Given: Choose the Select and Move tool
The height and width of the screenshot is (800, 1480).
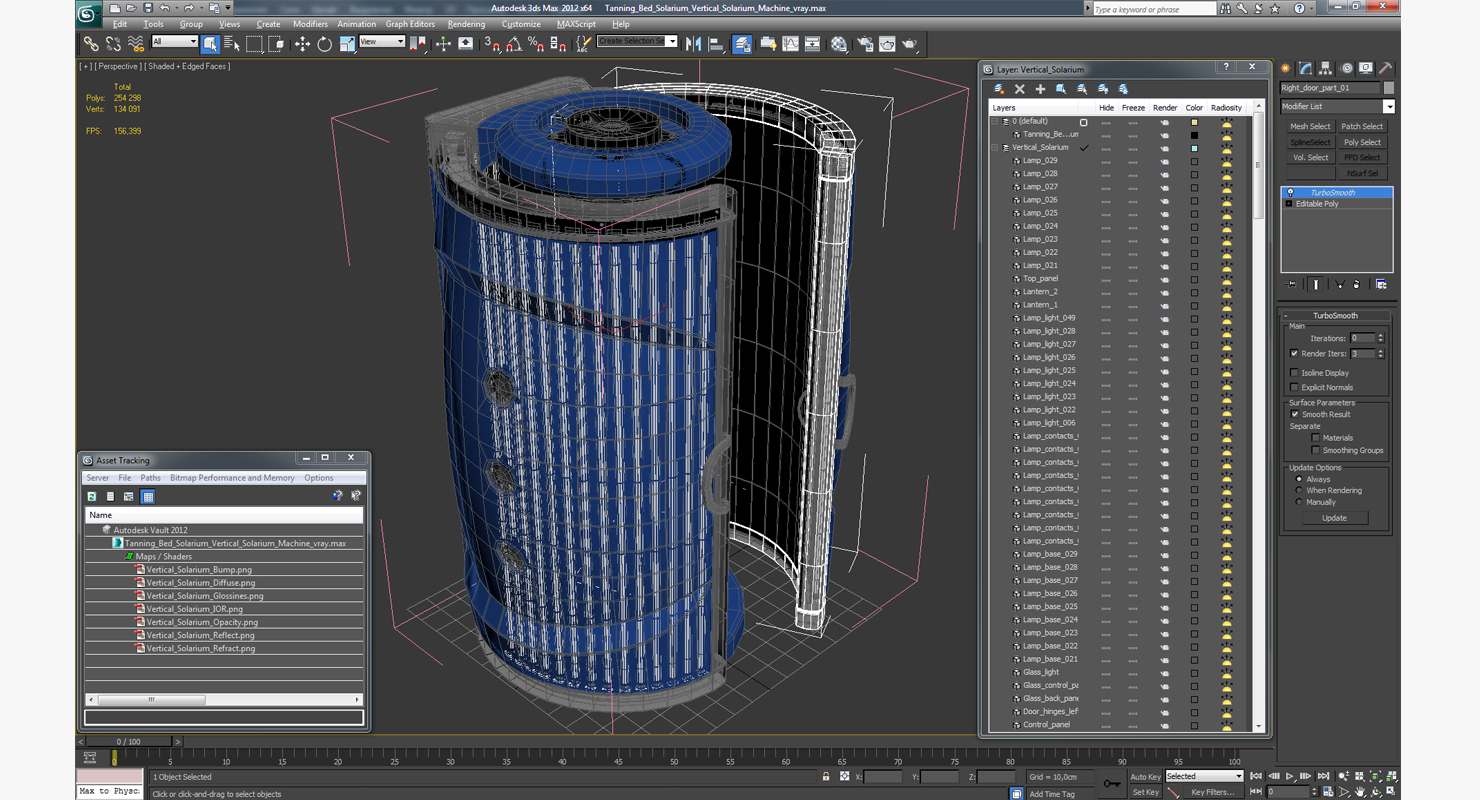Looking at the screenshot, I should [302, 44].
